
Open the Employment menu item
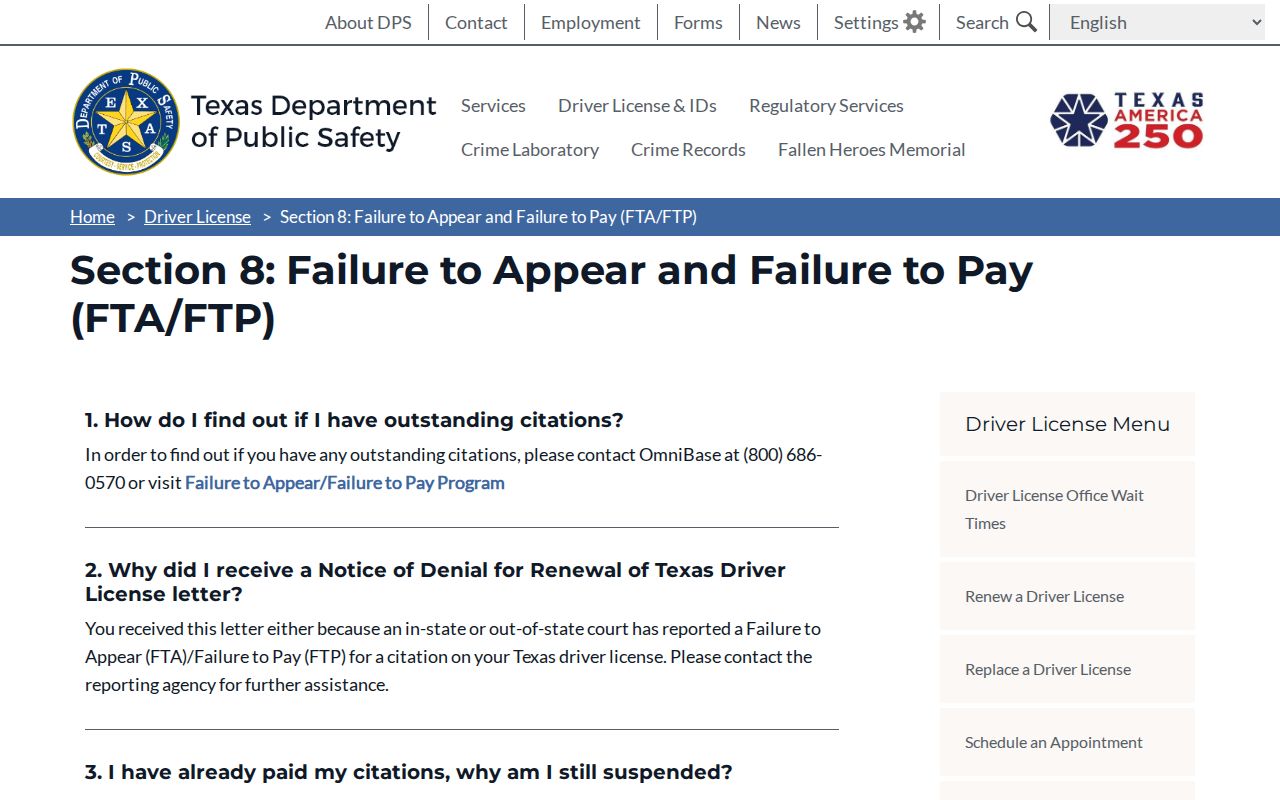[x=590, y=22]
